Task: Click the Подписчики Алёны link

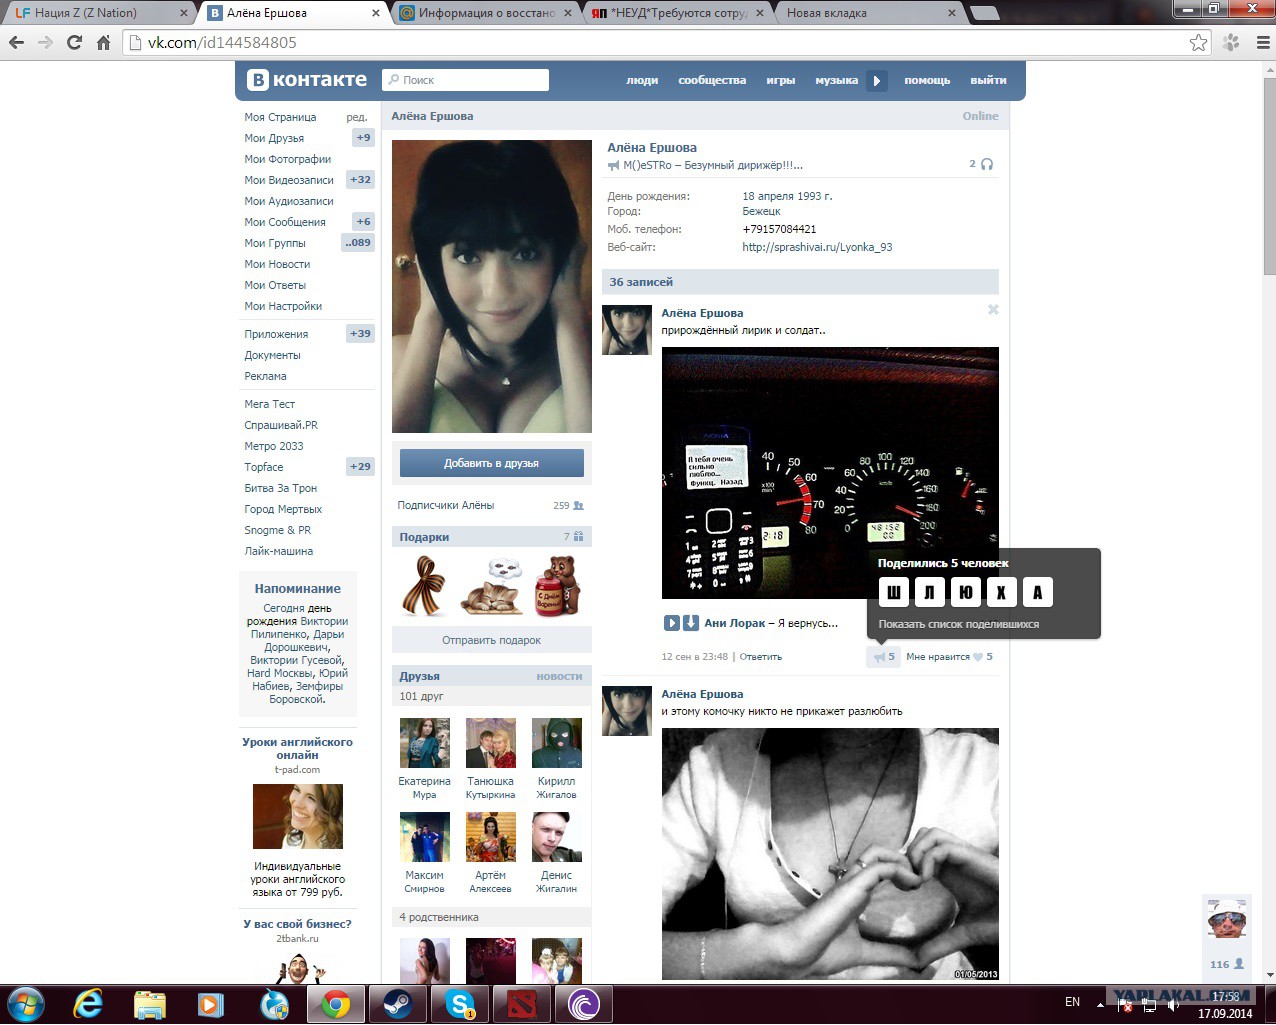Action: (446, 506)
